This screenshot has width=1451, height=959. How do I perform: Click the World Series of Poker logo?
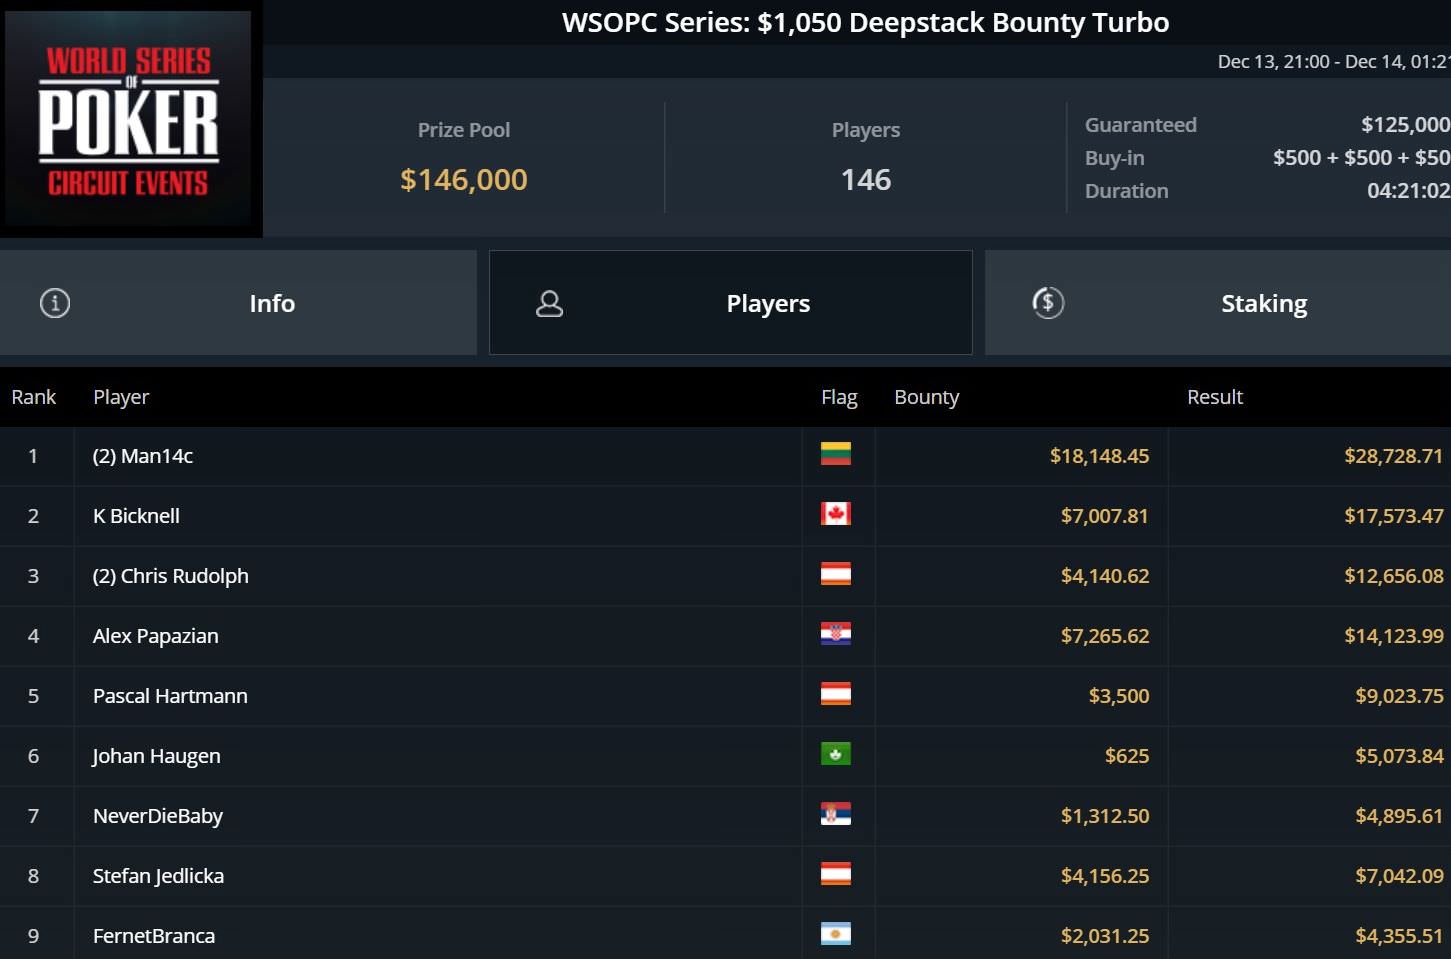pyautogui.click(x=130, y=119)
